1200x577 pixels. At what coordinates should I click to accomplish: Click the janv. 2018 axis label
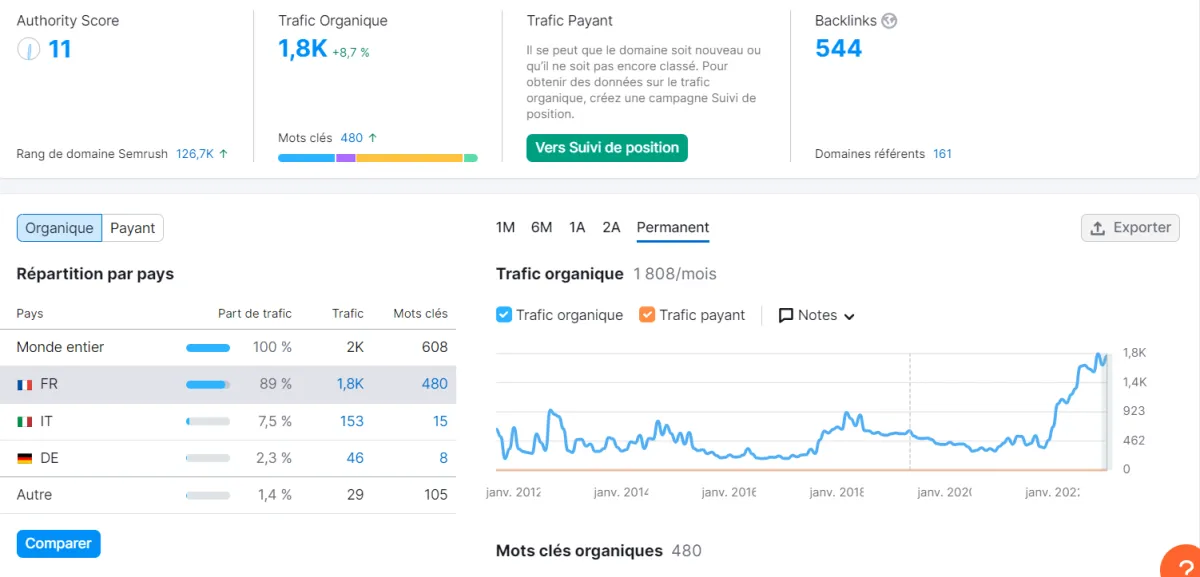coord(836,492)
